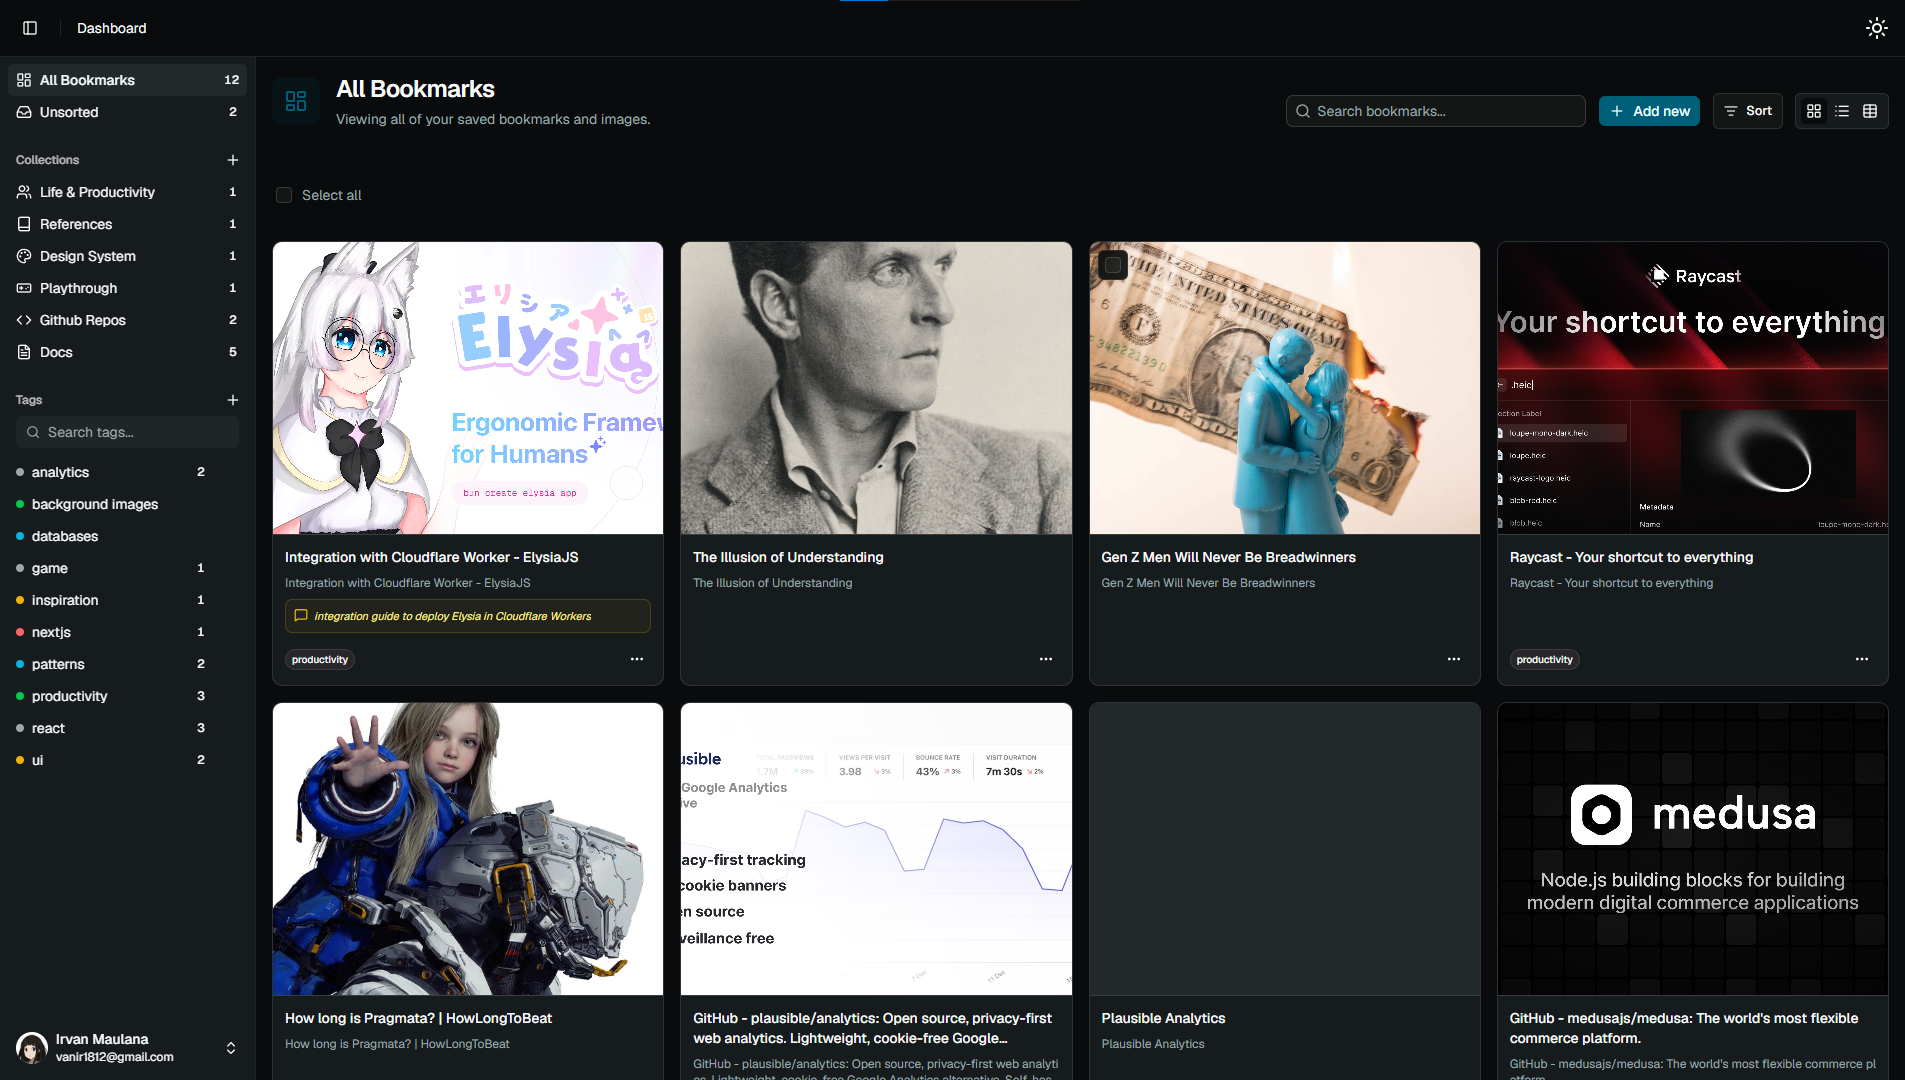Screen dimensions: 1905x1080
Task: Open options menu for Illusion of Understanding
Action: (1046, 659)
